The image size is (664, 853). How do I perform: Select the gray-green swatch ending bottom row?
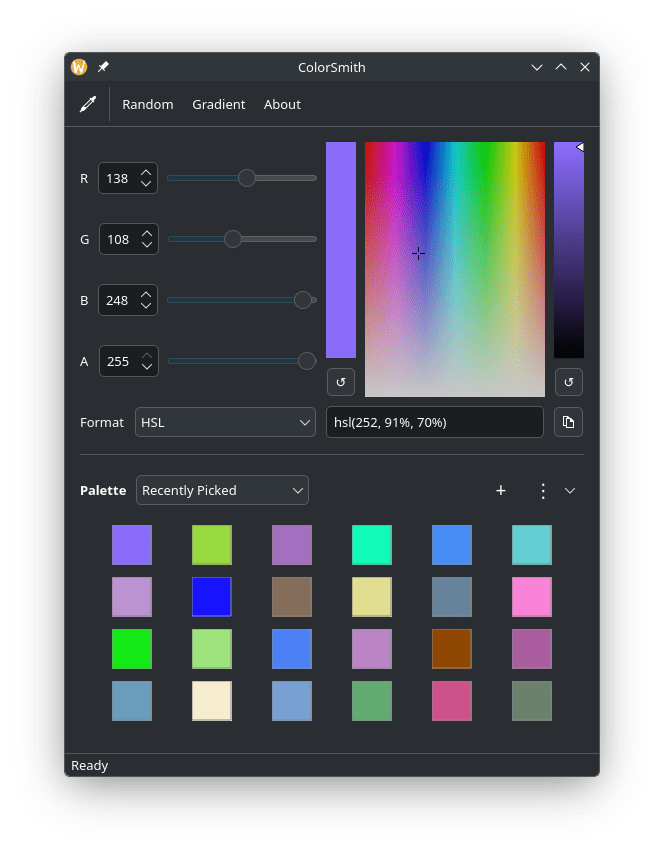coord(532,701)
